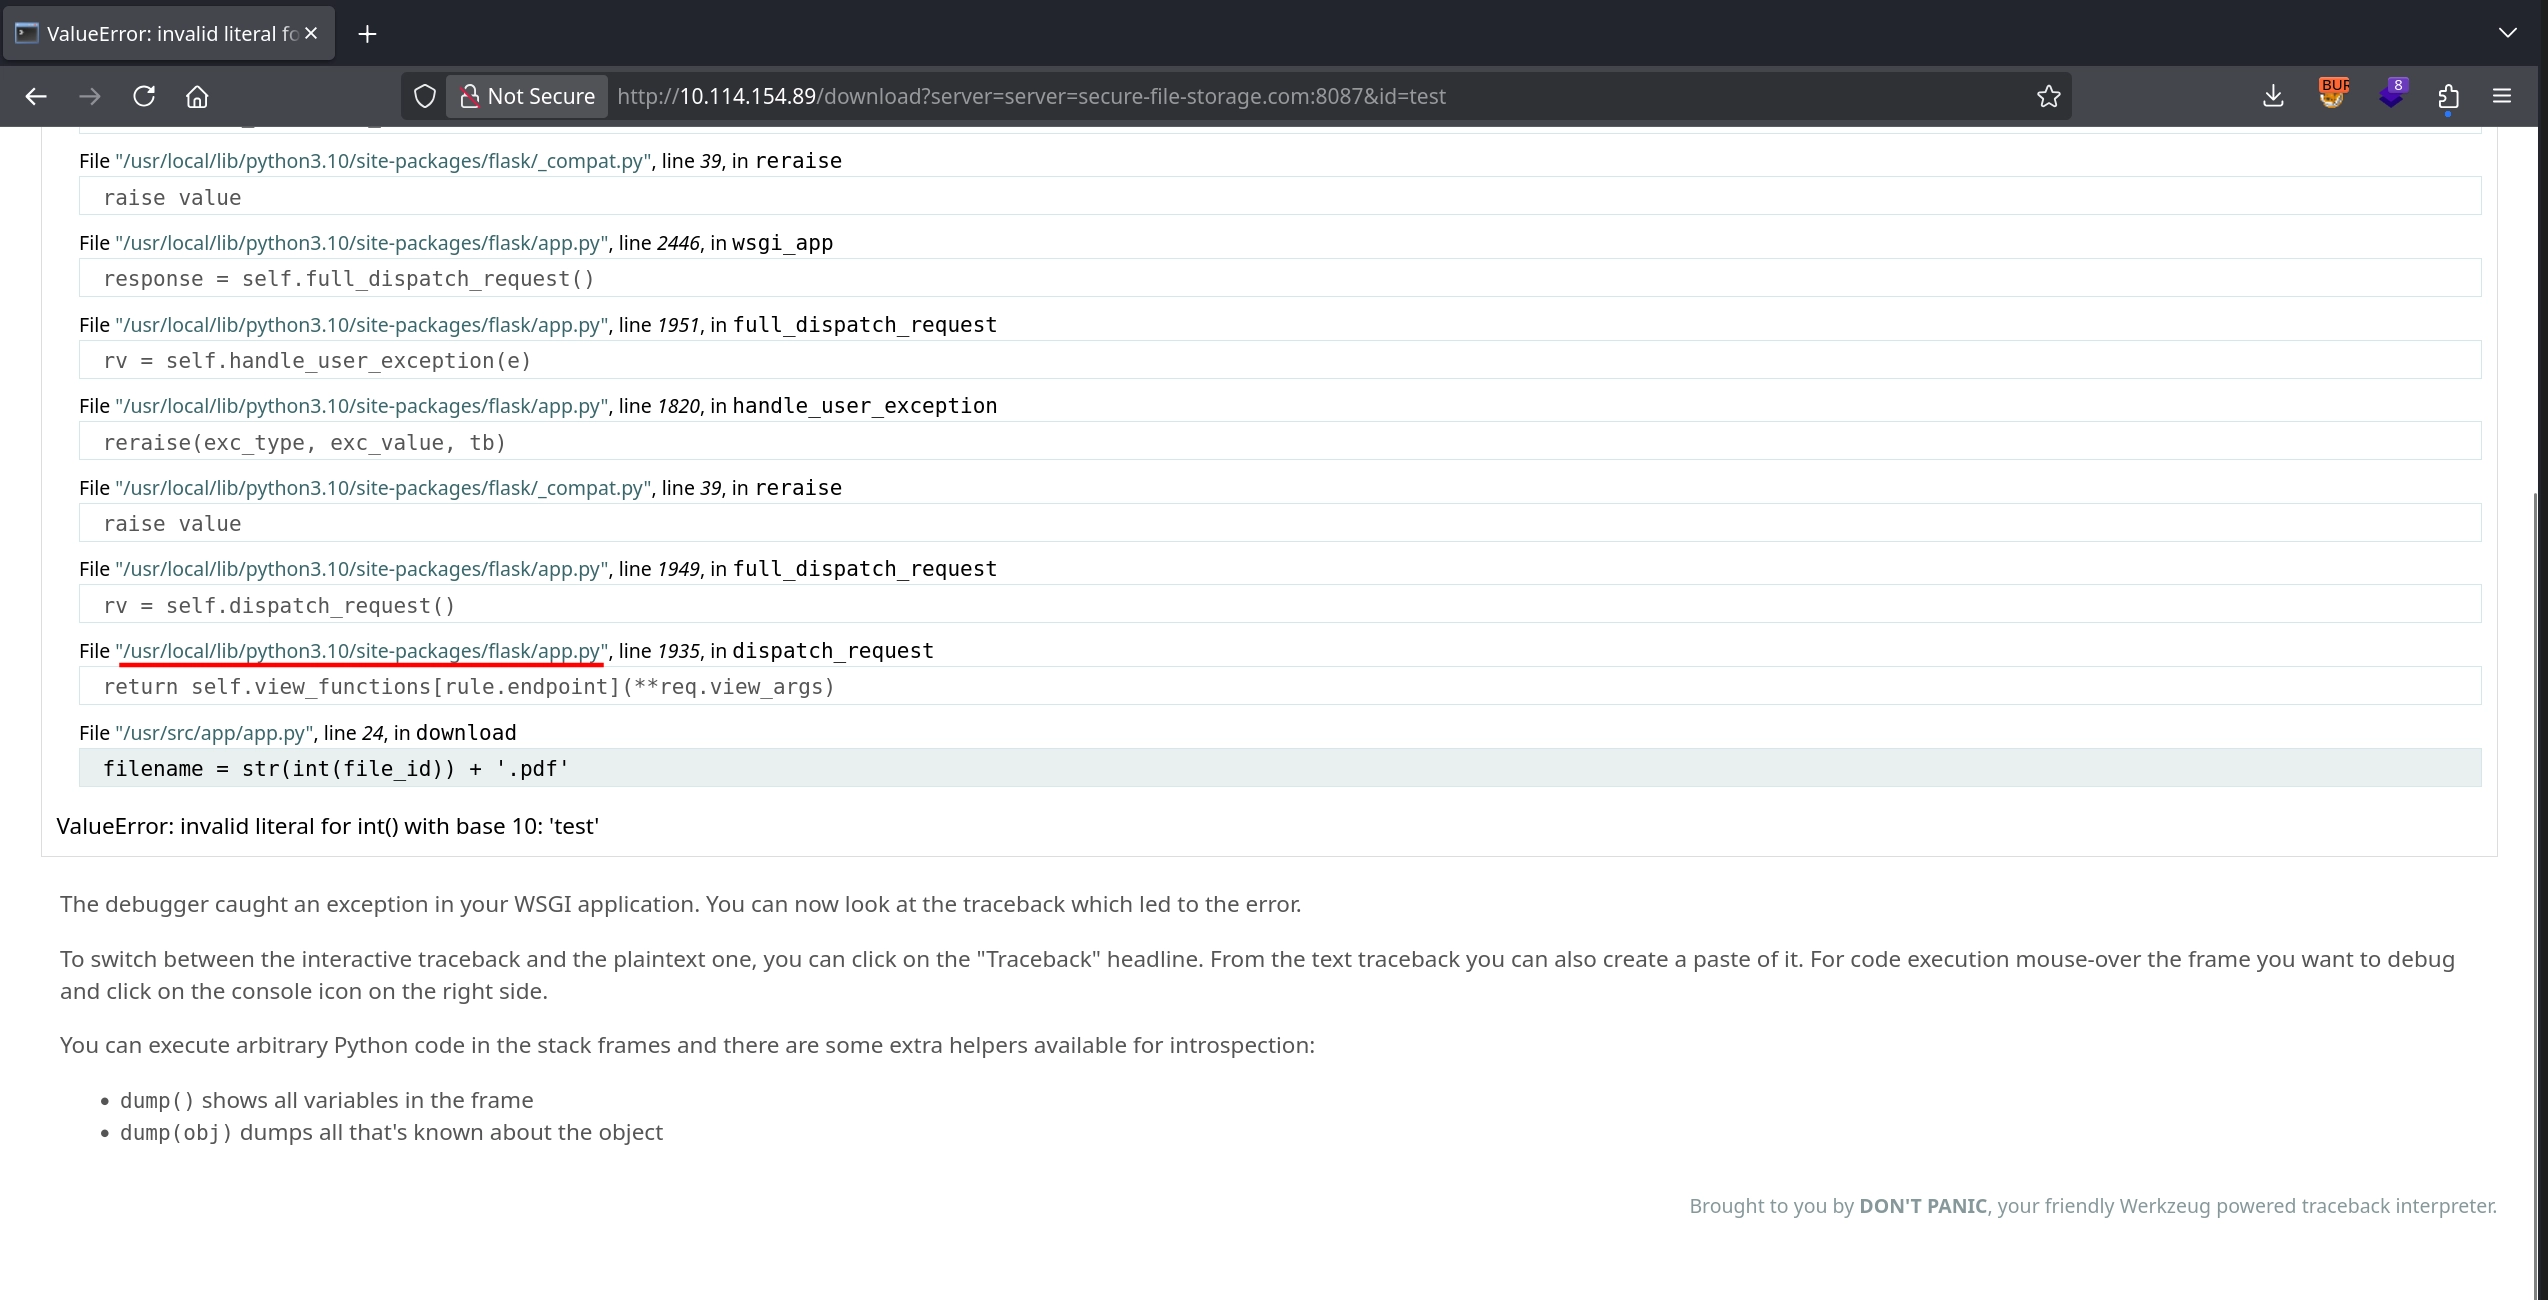Click the browser back arrow

pos(36,96)
